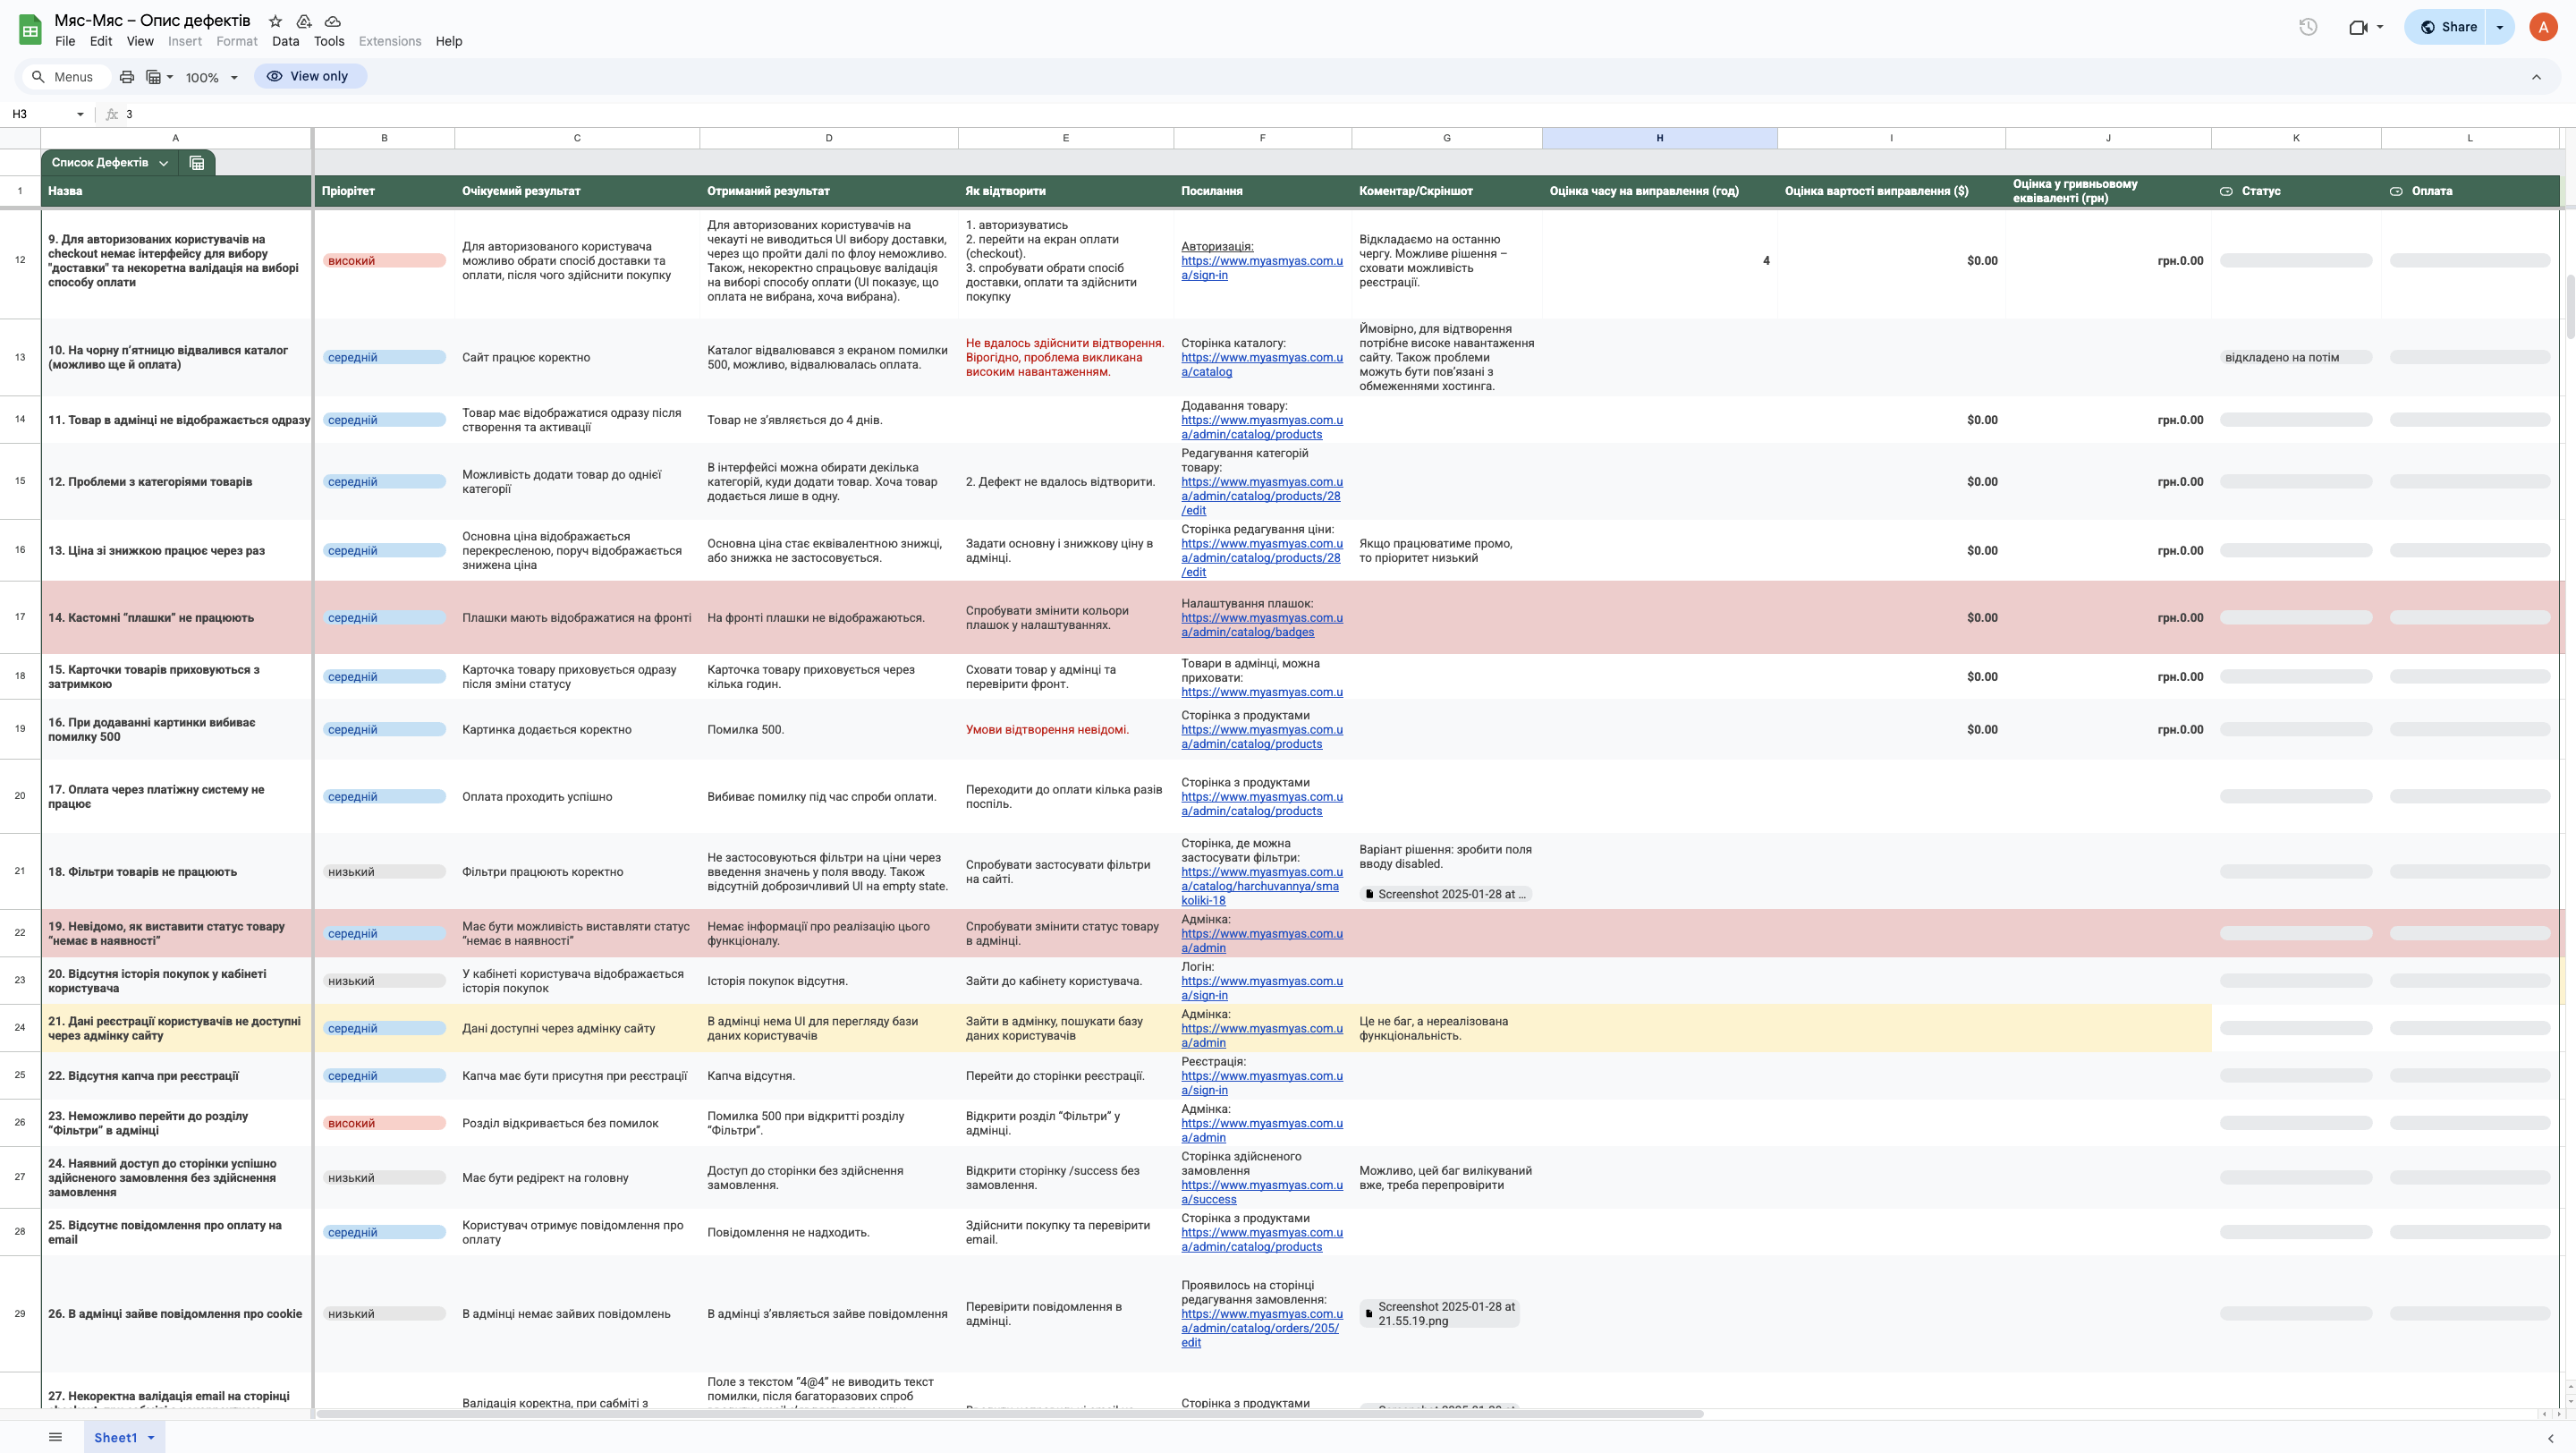Star this spreadsheet document

point(275,21)
